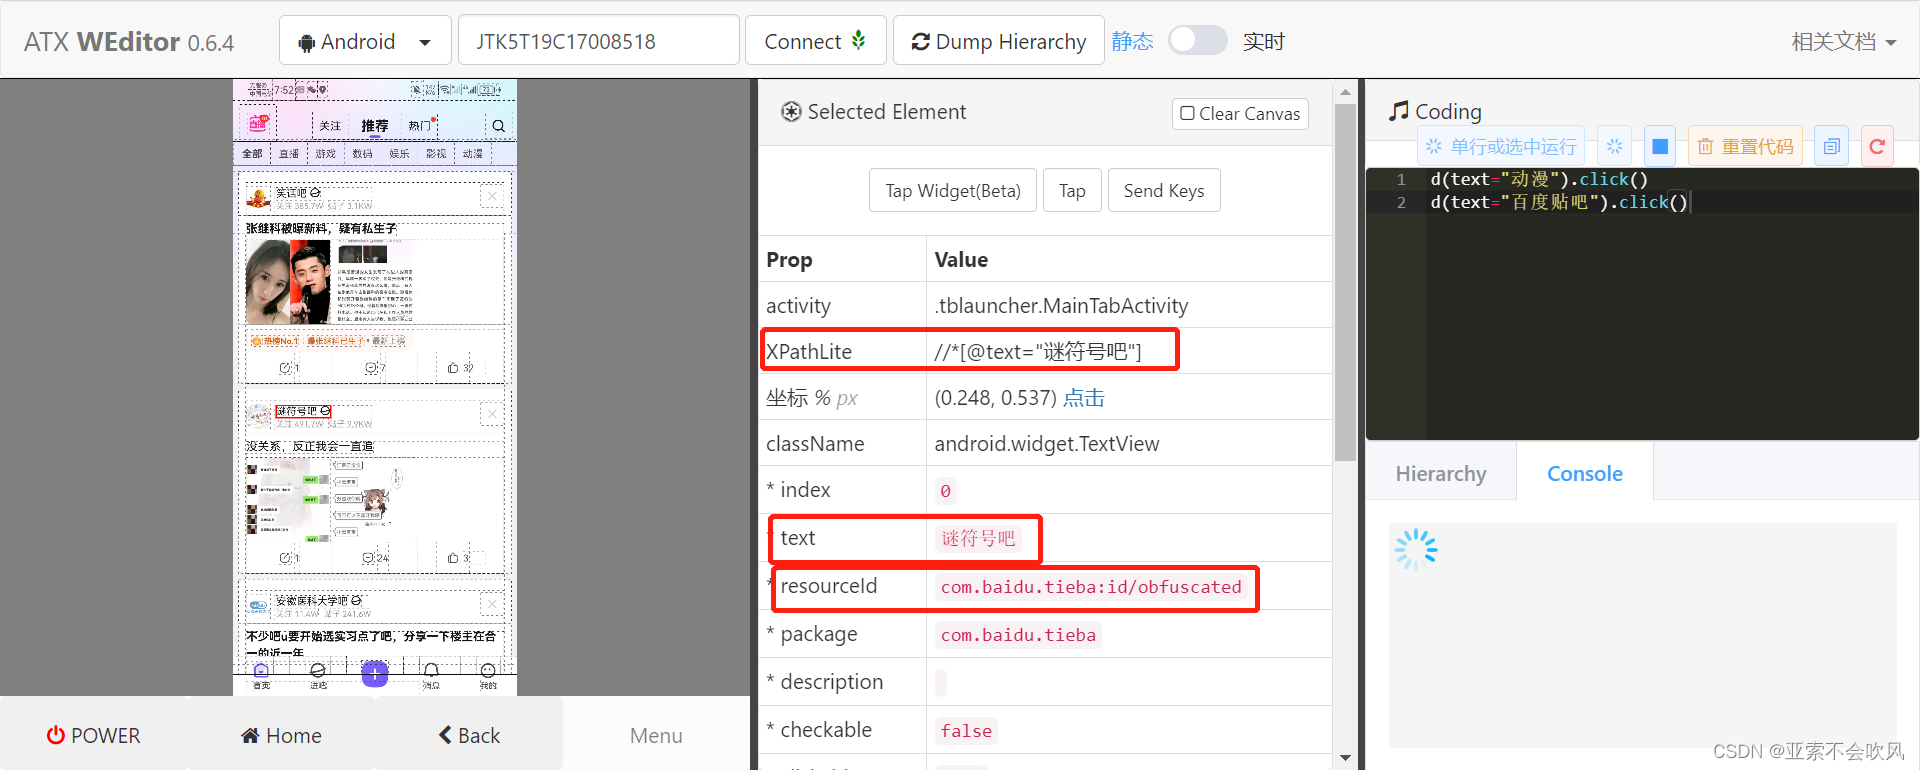Select the 游戏 category in phone screen
The image size is (1920, 770).
[326, 154]
